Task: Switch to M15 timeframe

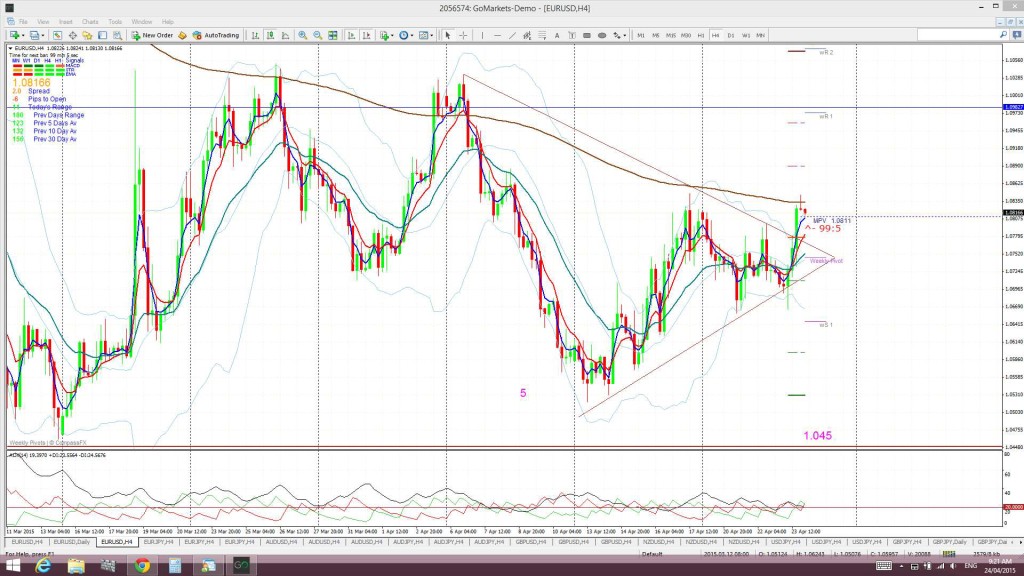Action: pos(671,35)
